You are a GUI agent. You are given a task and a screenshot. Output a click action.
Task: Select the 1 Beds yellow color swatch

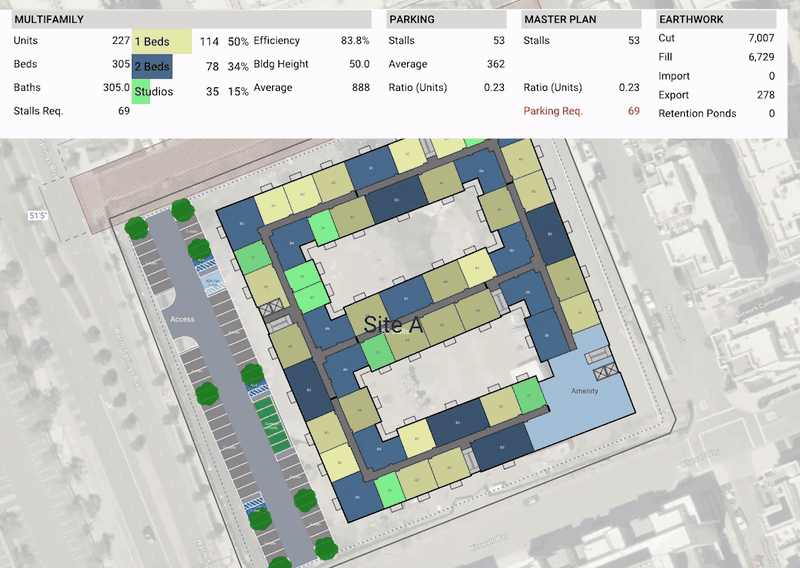(162, 41)
